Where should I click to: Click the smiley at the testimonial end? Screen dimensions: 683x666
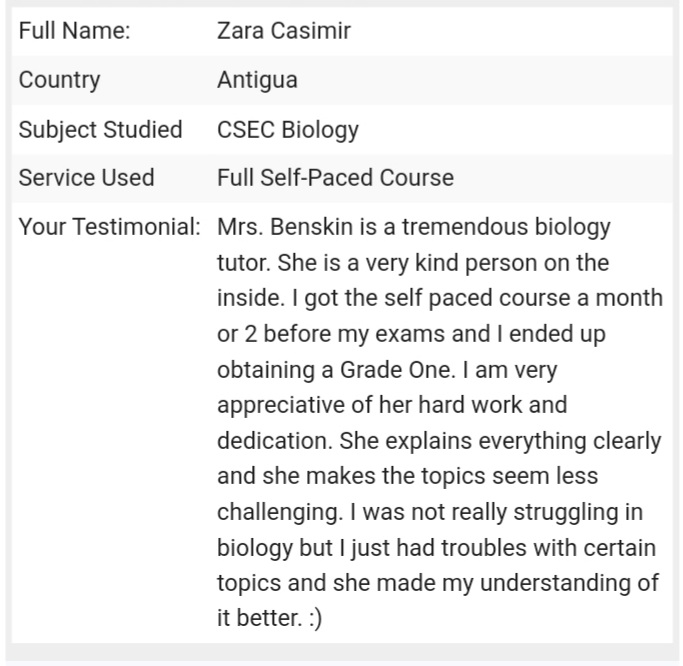point(315,619)
